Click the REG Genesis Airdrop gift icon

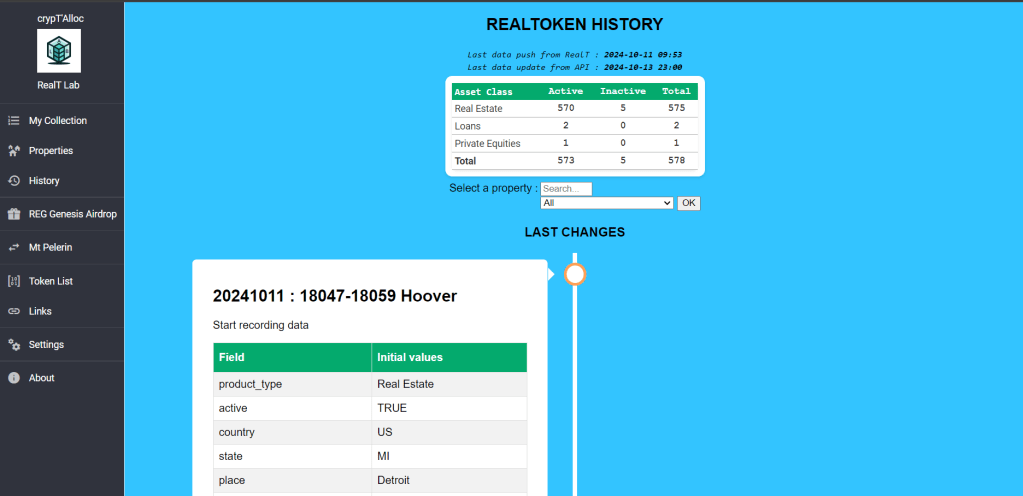click(14, 214)
